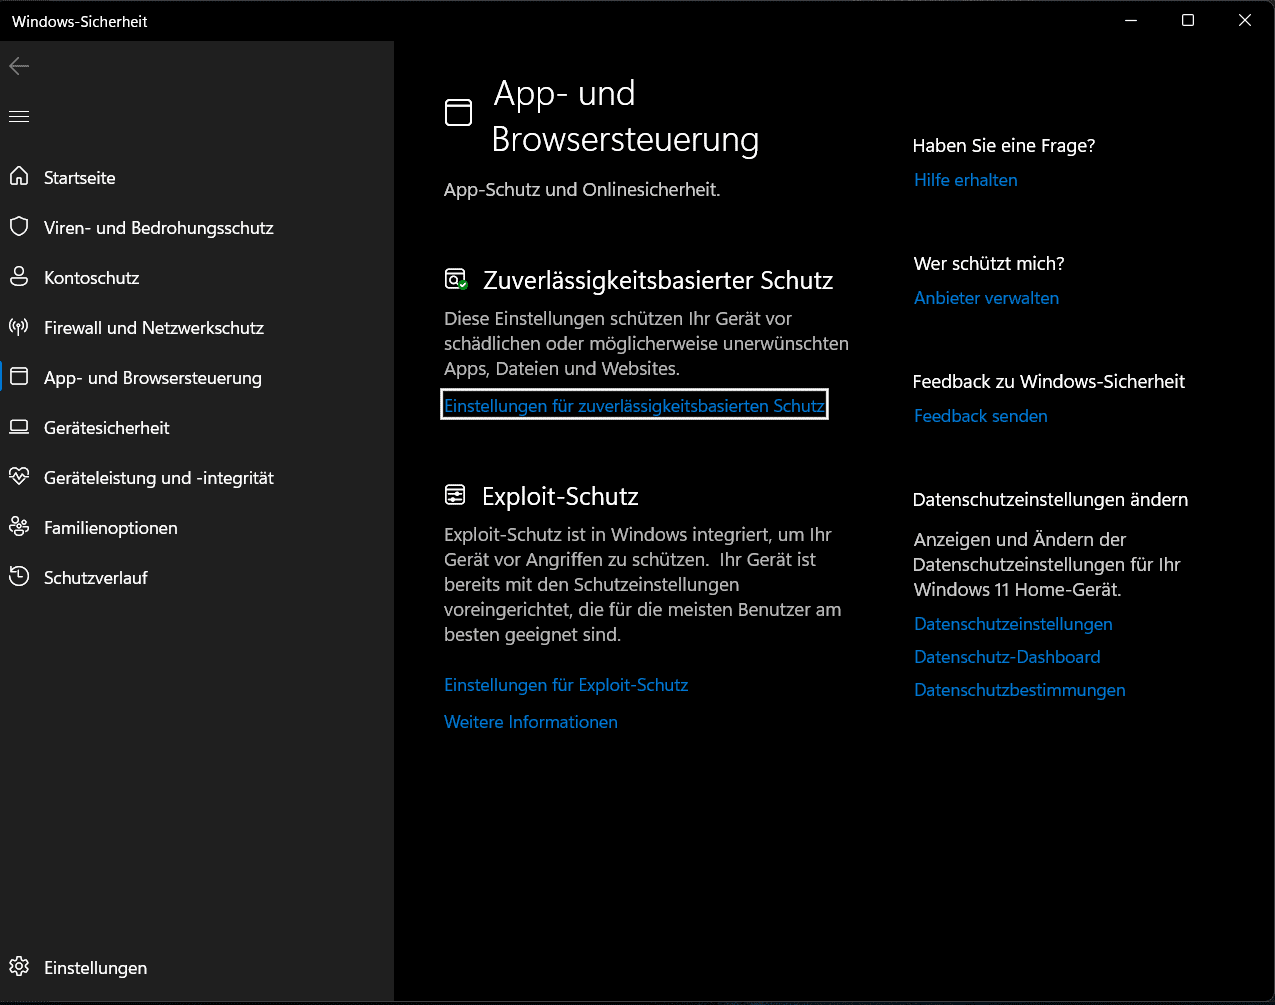Click Feedback senden link
Viewport: 1275px width, 1005px height.
(981, 416)
